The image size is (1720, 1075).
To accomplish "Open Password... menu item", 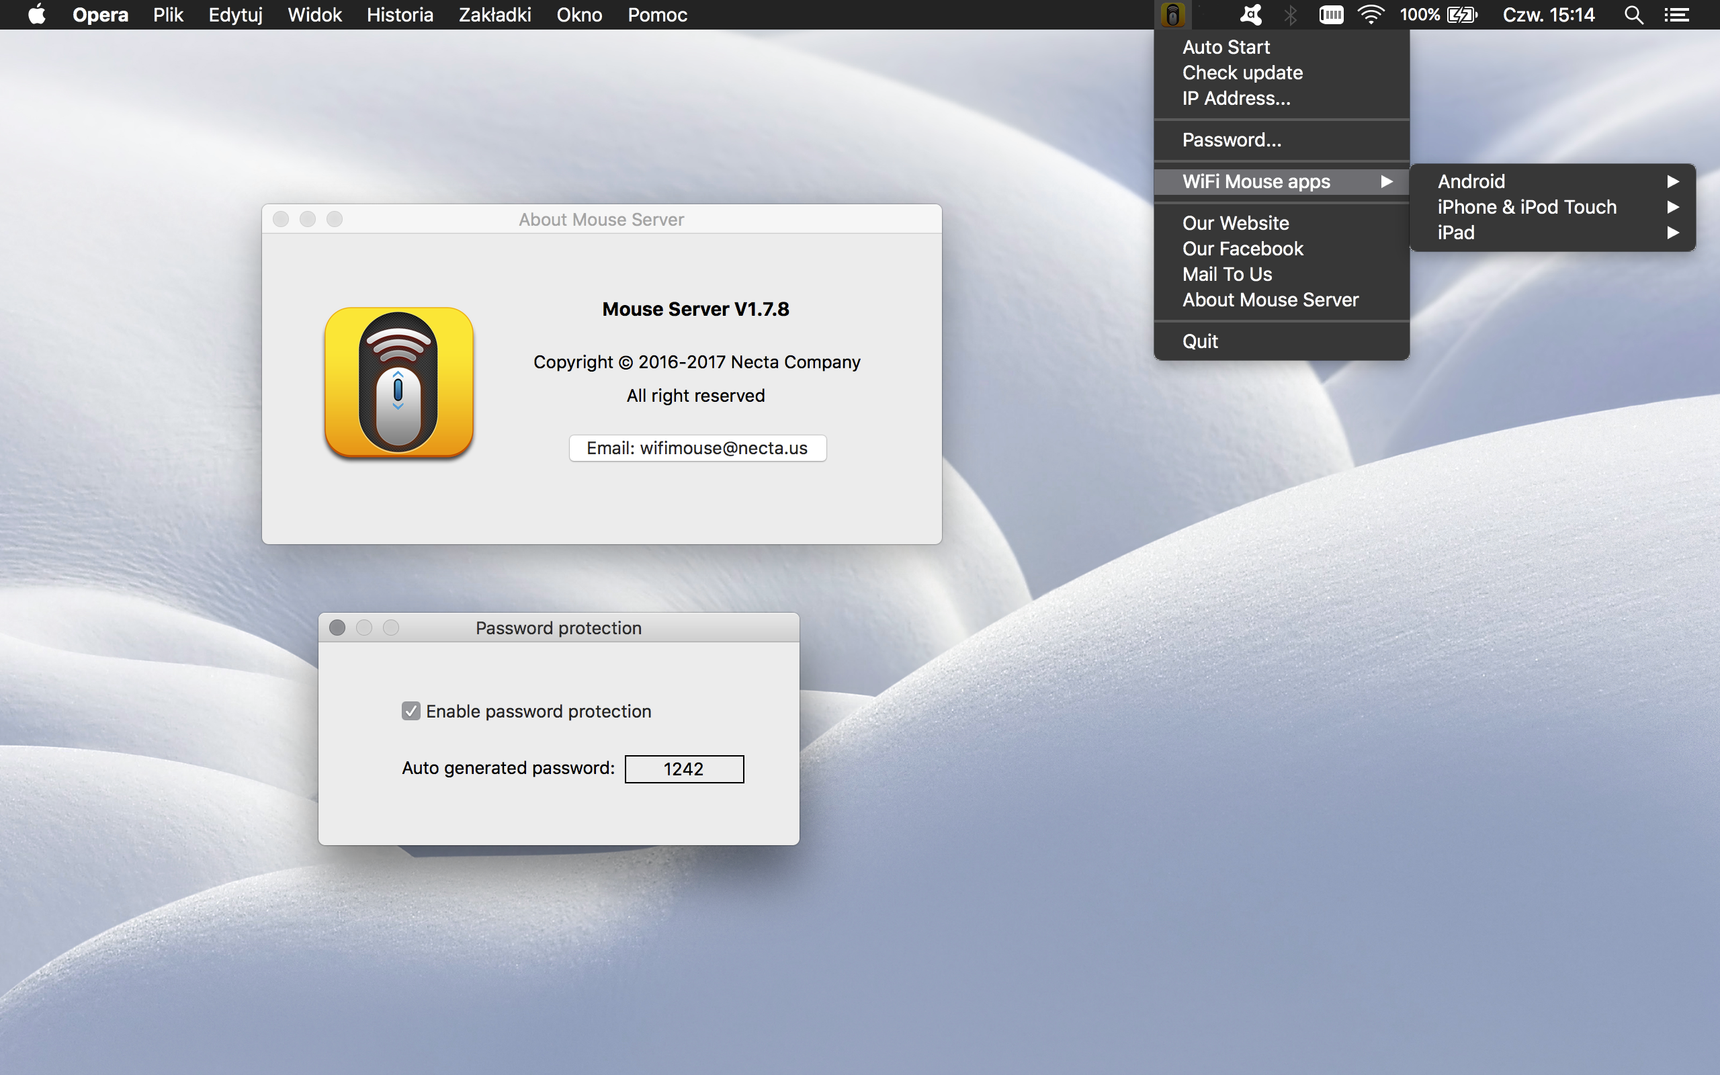I will click(x=1282, y=140).
